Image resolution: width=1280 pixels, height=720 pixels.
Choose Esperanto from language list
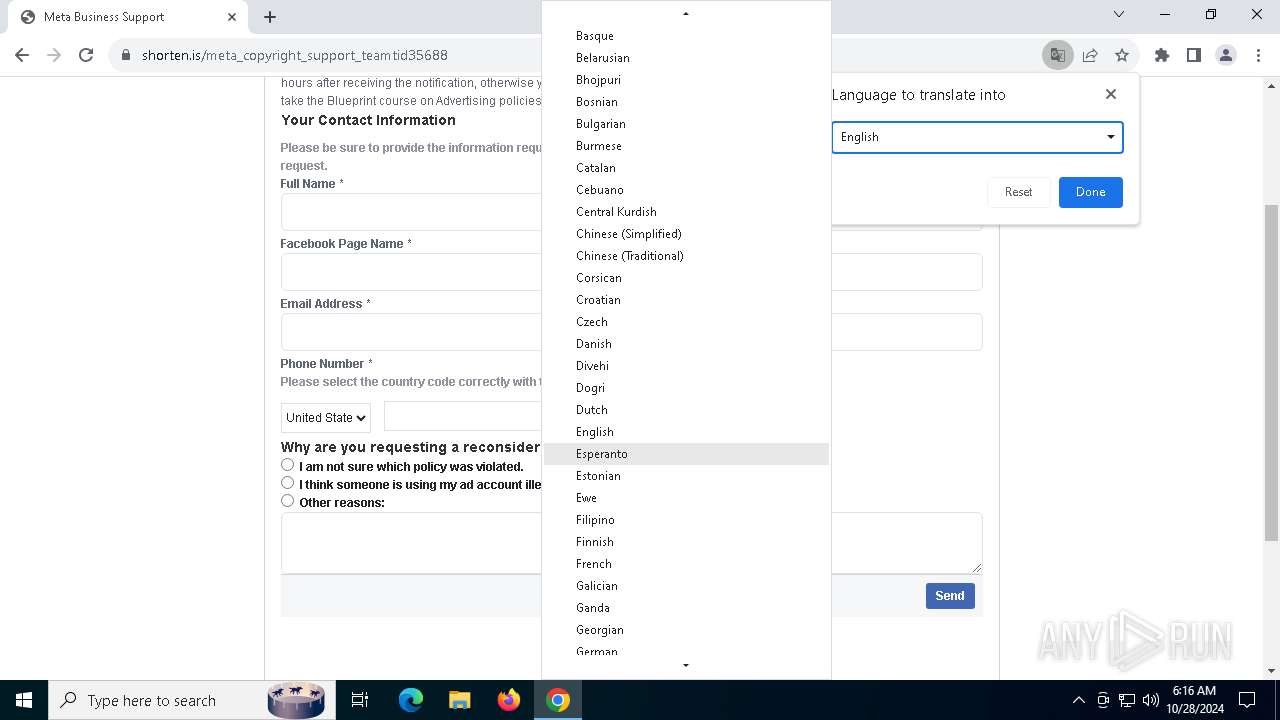pyautogui.click(x=686, y=454)
